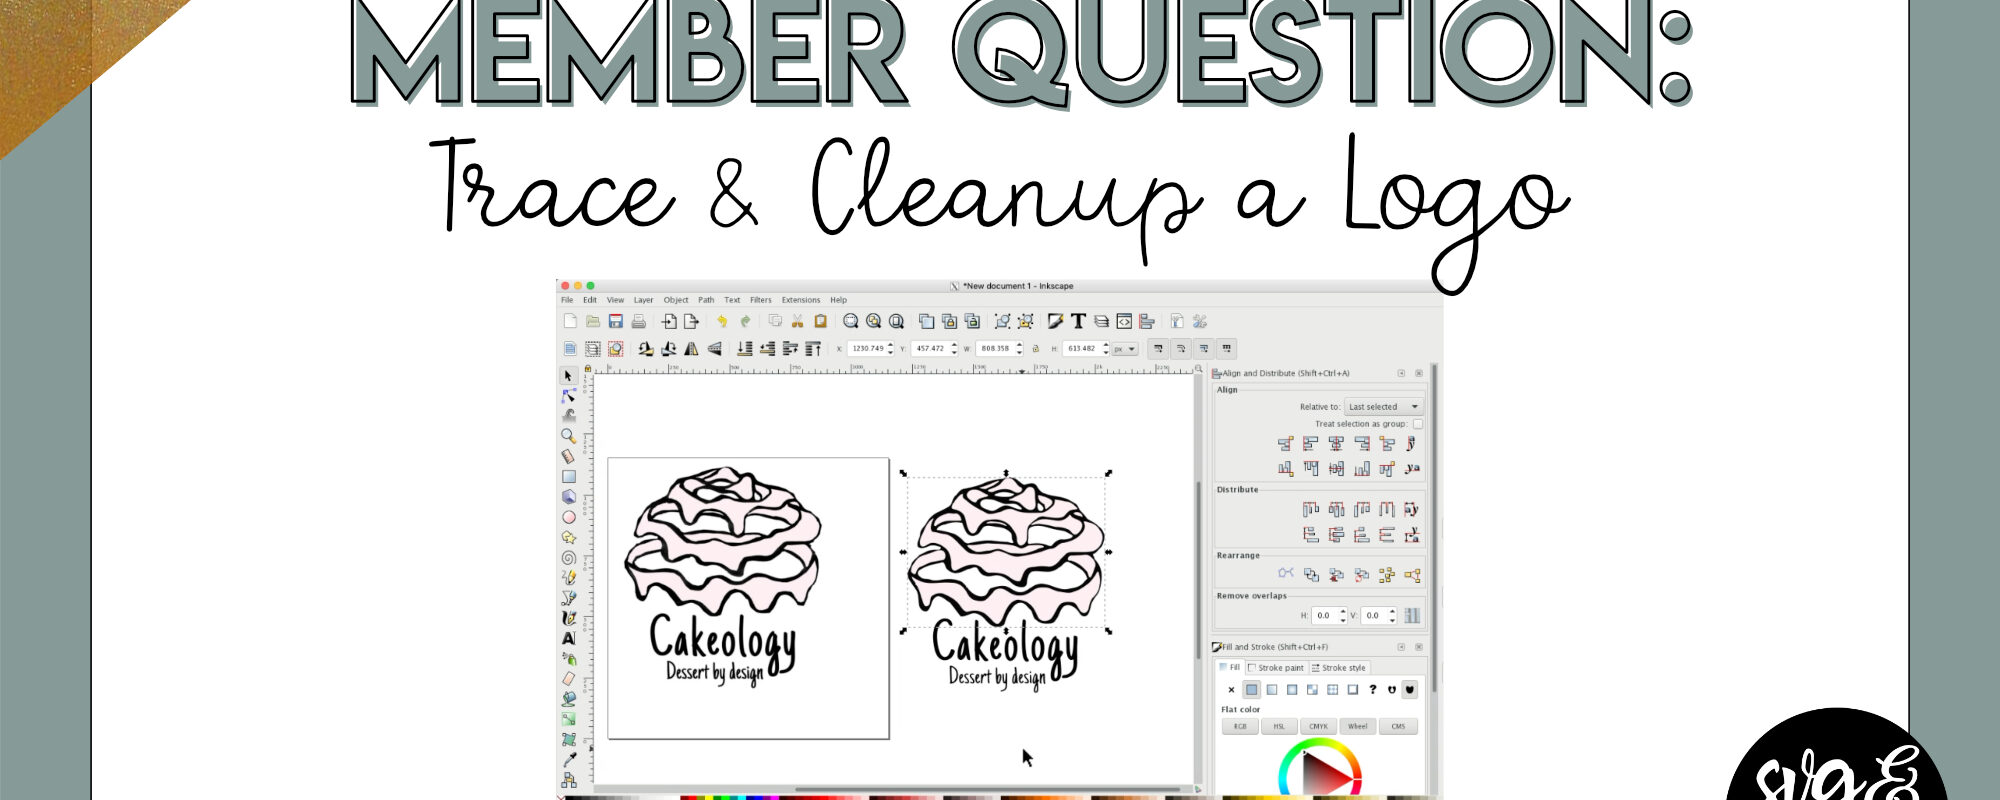The width and height of the screenshot is (2000, 800).
Task: Click the Export icon in toolbar
Action: pos(691,321)
